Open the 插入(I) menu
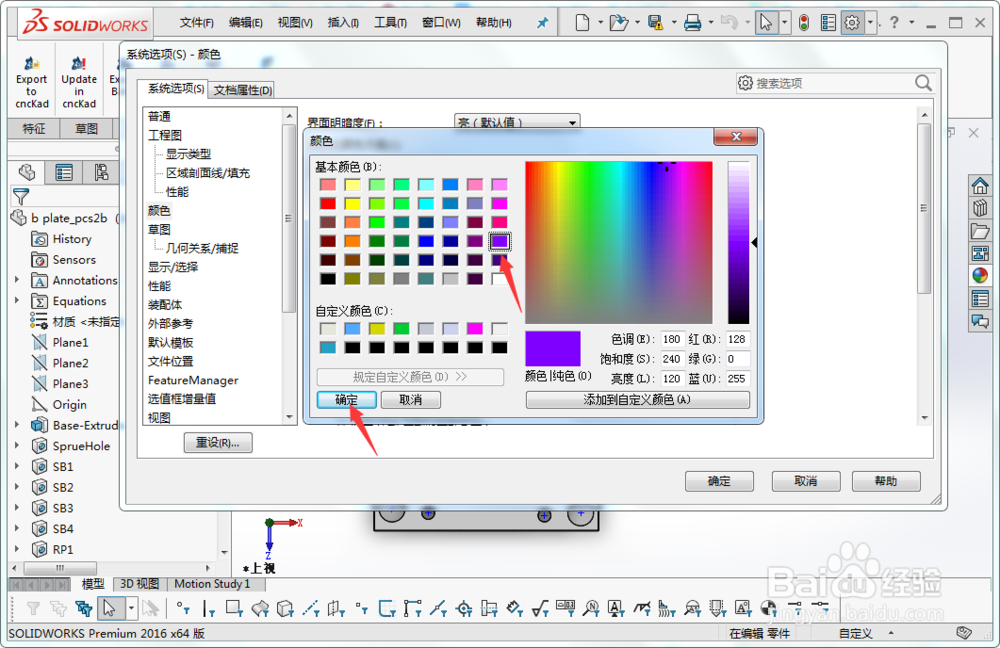The height and width of the screenshot is (648, 1000). pyautogui.click(x=343, y=23)
